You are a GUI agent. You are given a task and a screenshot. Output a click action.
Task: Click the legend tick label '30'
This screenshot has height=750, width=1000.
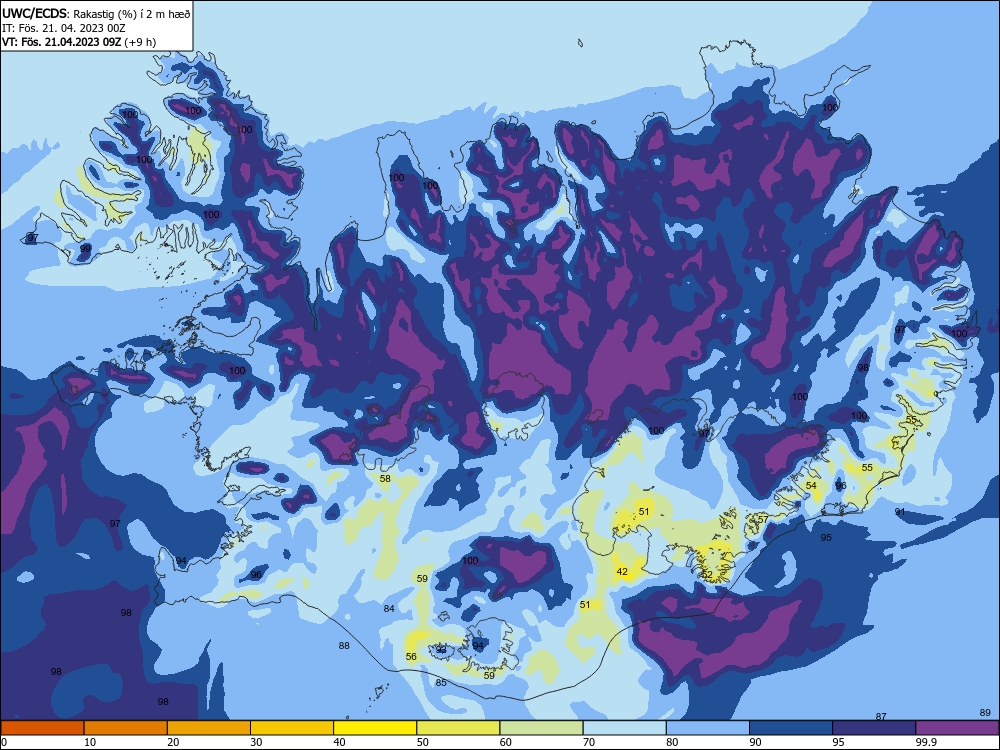(x=256, y=742)
